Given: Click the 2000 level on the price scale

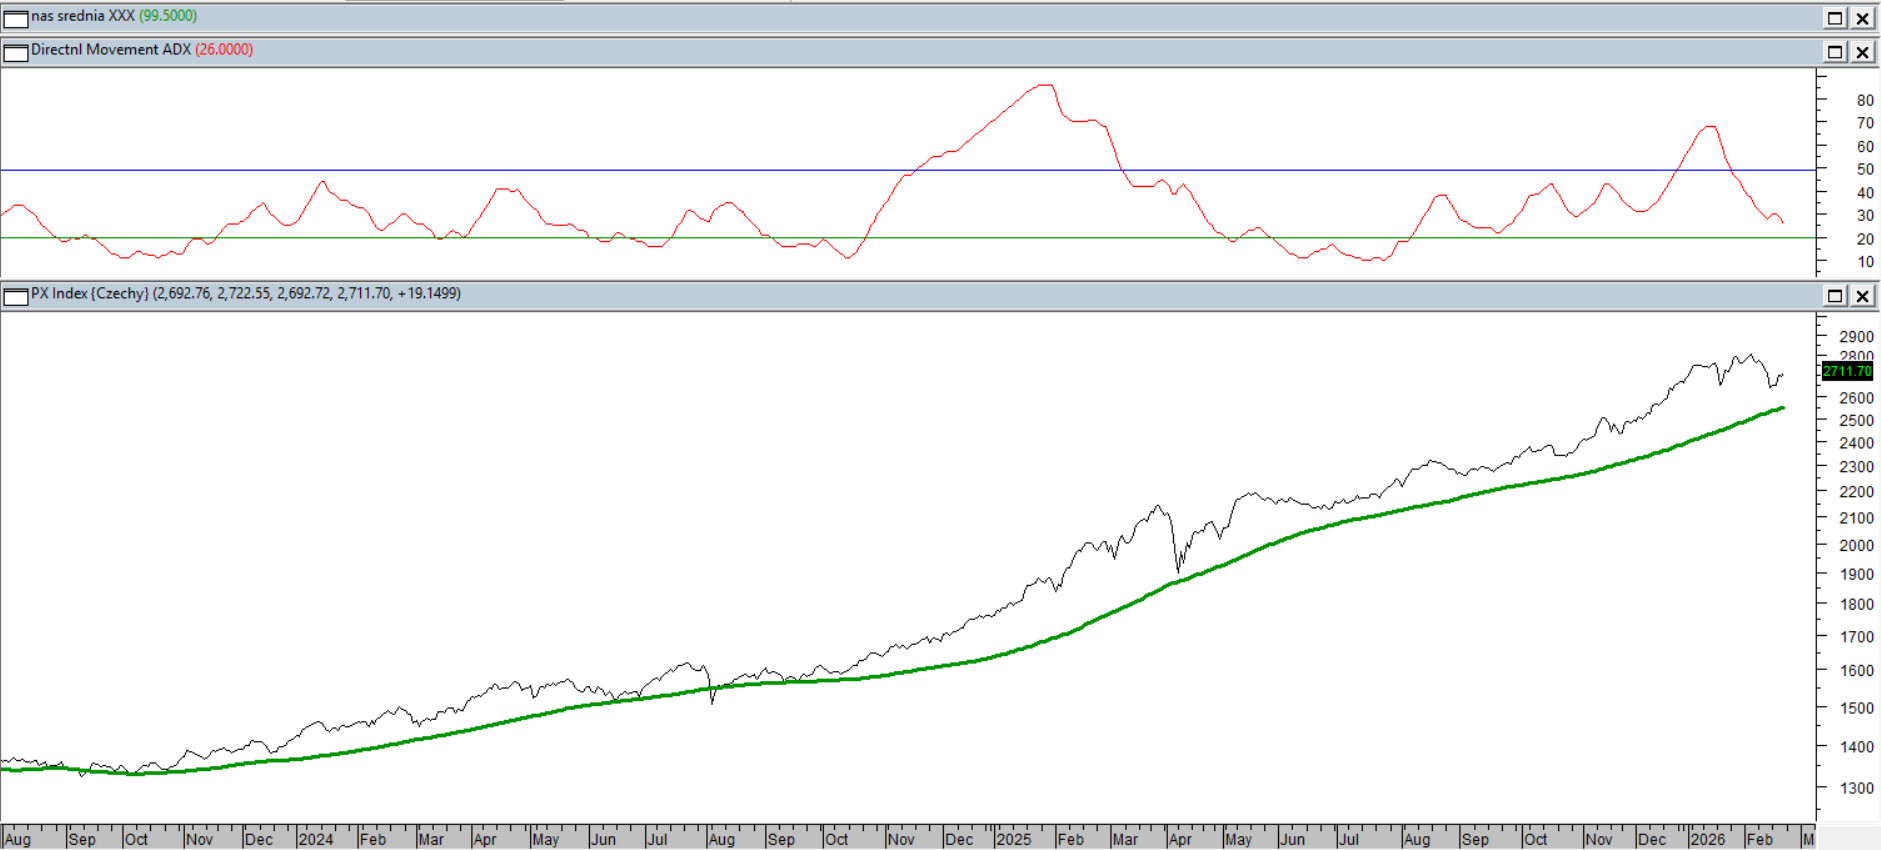Looking at the screenshot, I should click(1856, 546).
